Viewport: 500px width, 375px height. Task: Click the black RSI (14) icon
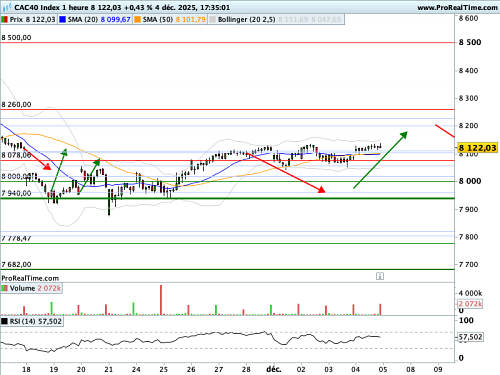point(5,321)
